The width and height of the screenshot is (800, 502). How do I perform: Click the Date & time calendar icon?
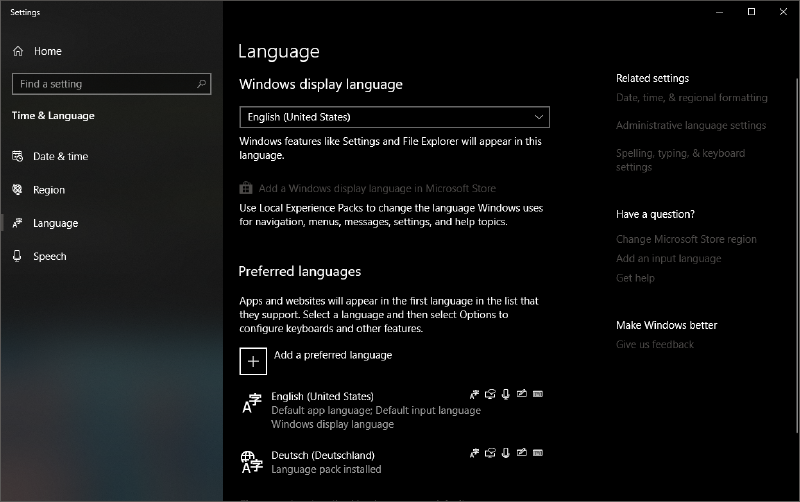tap(17, 156)
